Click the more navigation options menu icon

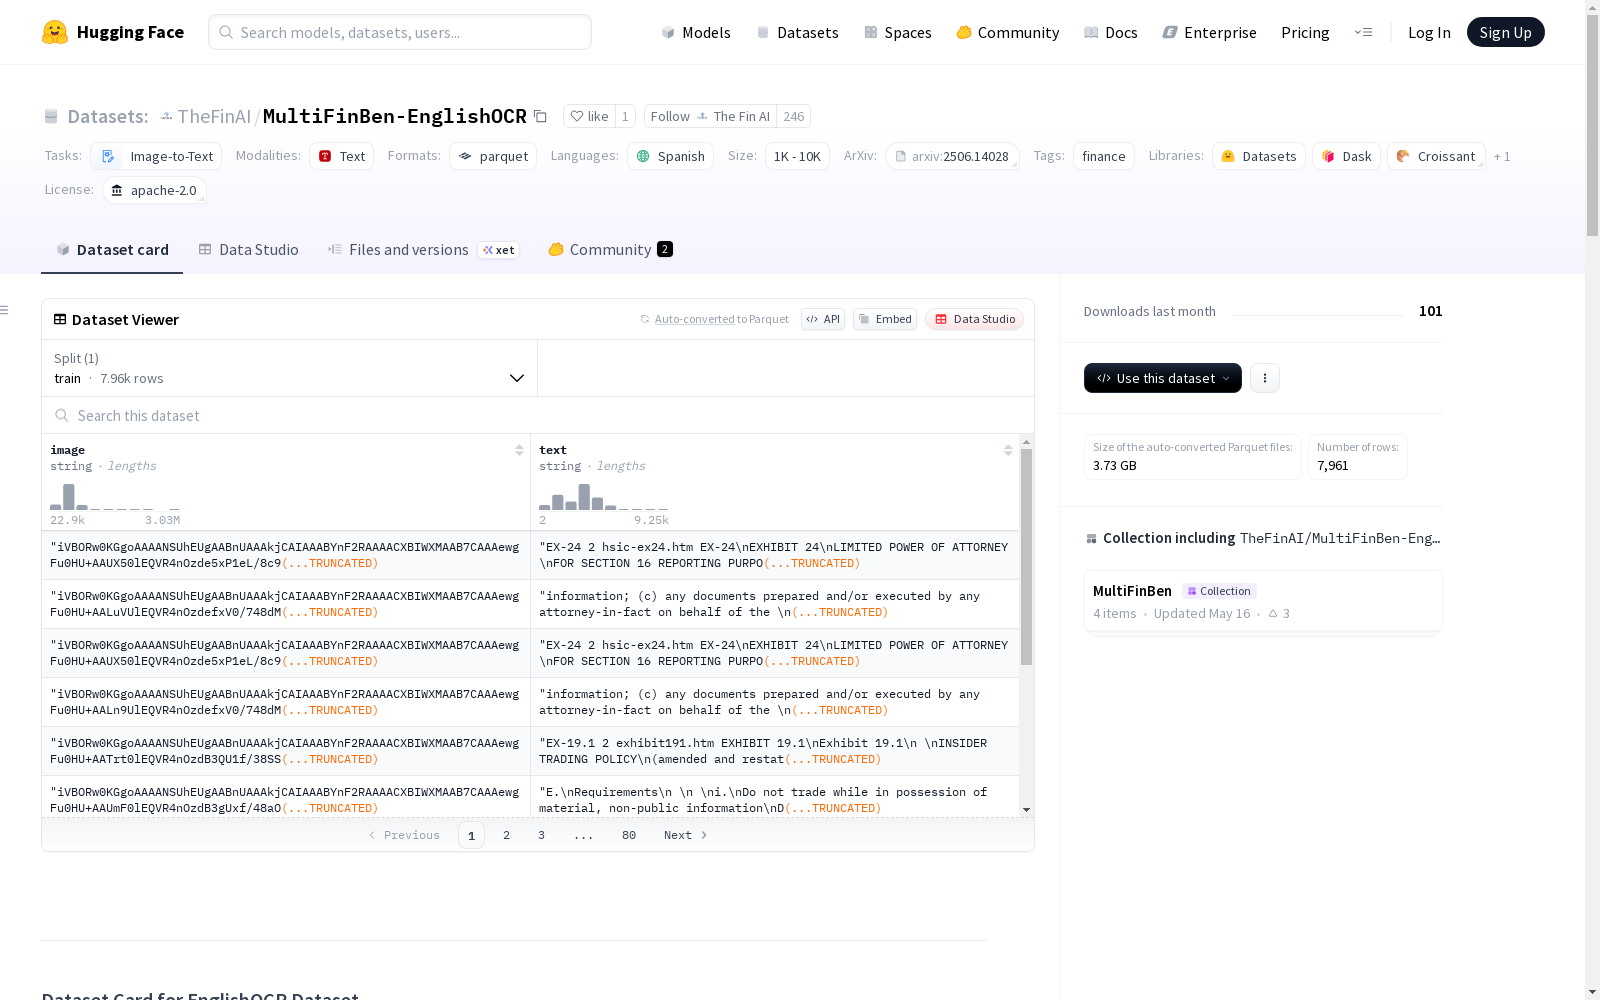pos(1363,32)
